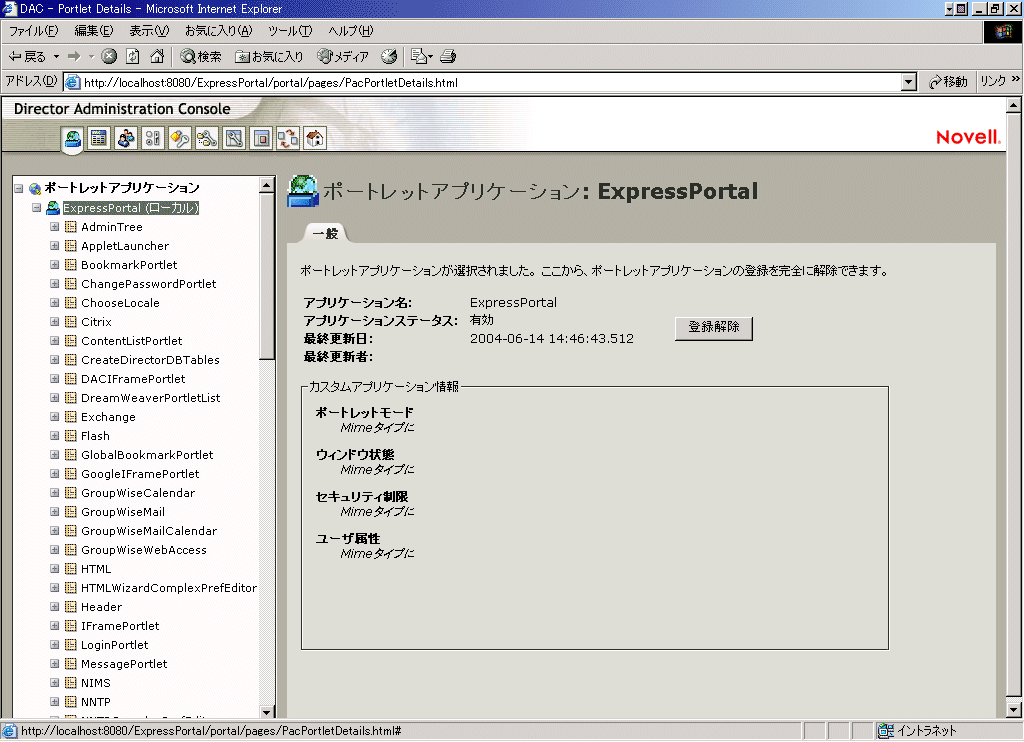Open the メディア media toolbar button
The height and width of the screenshot is (742, 1024).
click(343, 57)
